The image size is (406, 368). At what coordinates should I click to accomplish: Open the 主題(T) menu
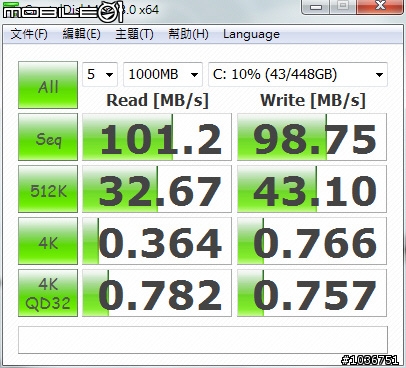pyautogui.click(x=134, y=34)
